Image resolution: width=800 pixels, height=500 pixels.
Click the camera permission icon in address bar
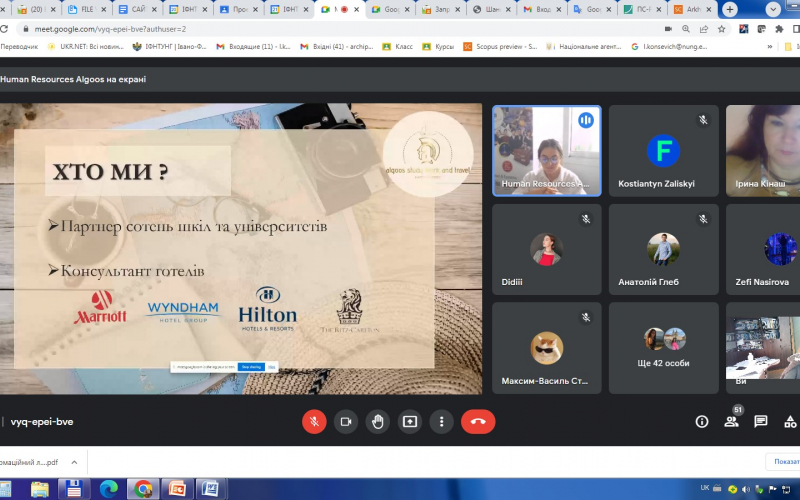pos(668,29)
